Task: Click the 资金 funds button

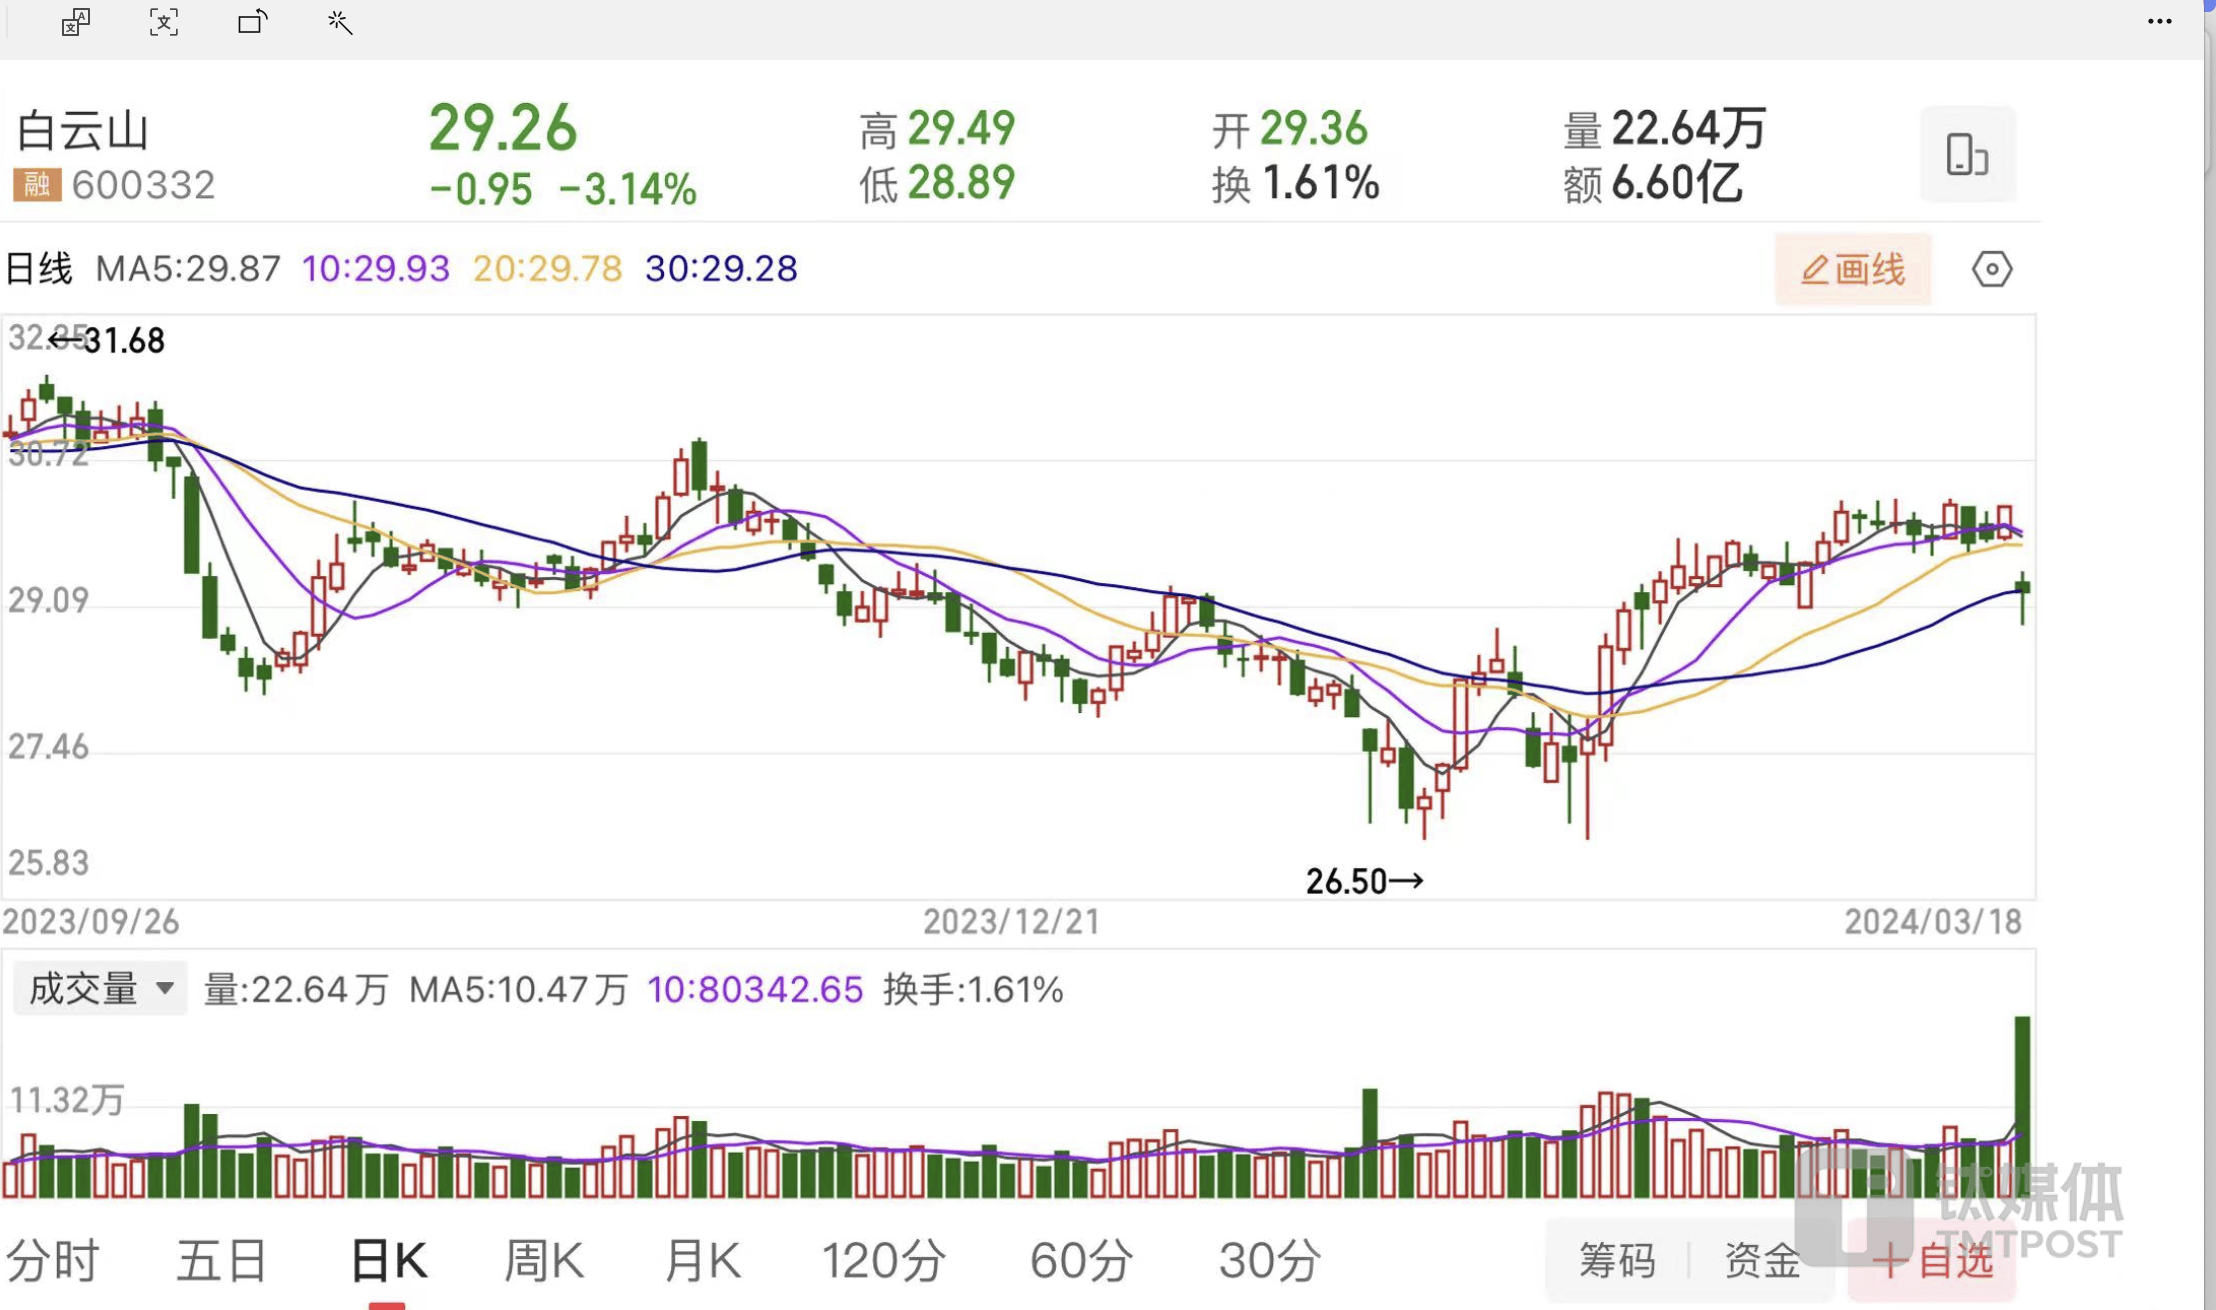Action: click(x=1762, y=1260)
